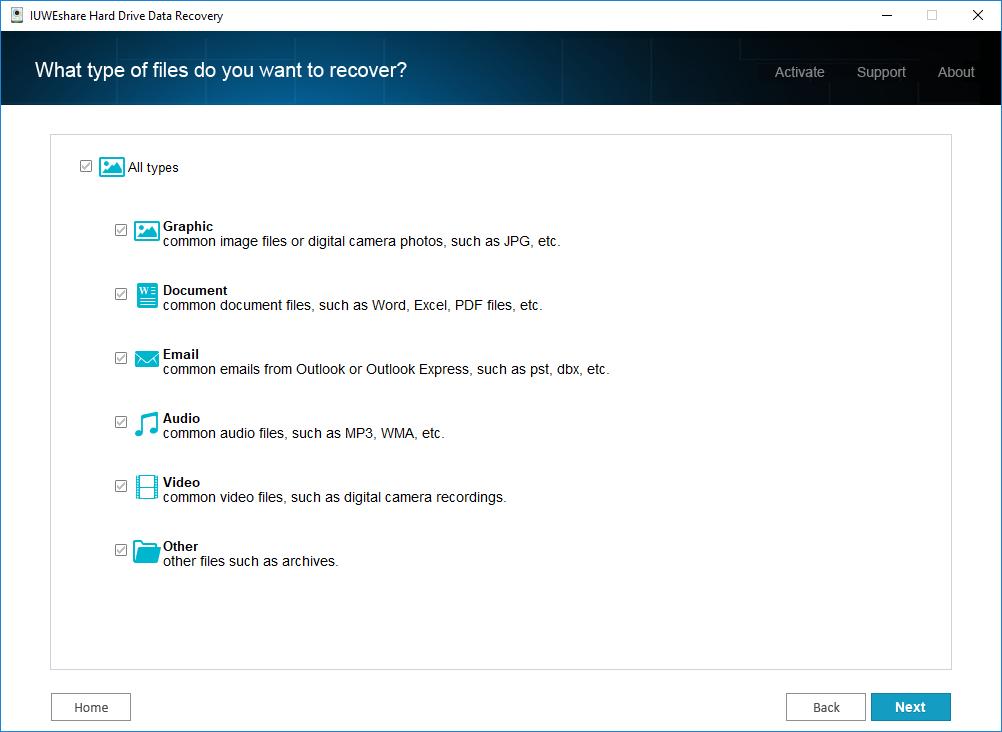Uncheck the Email recovery option

click(x=120, y=358)
